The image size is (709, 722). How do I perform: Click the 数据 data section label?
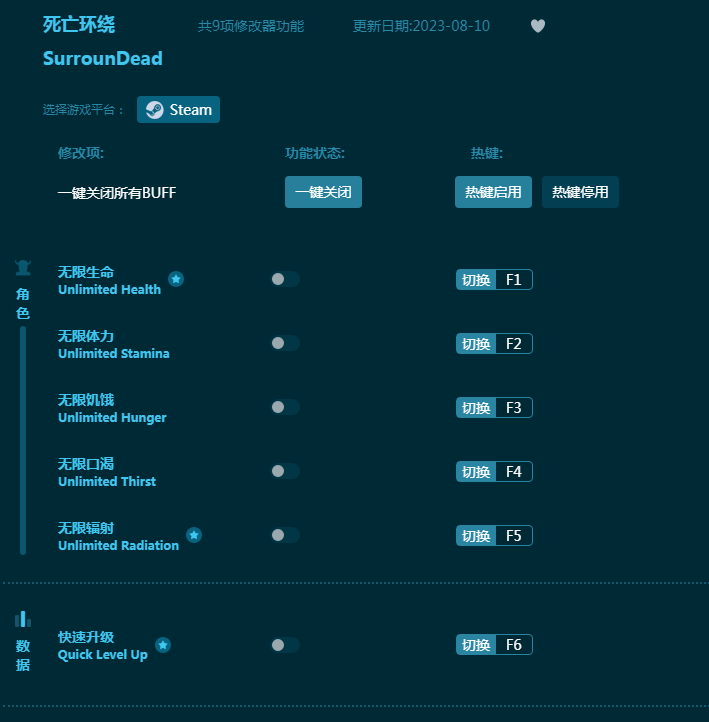23,655
